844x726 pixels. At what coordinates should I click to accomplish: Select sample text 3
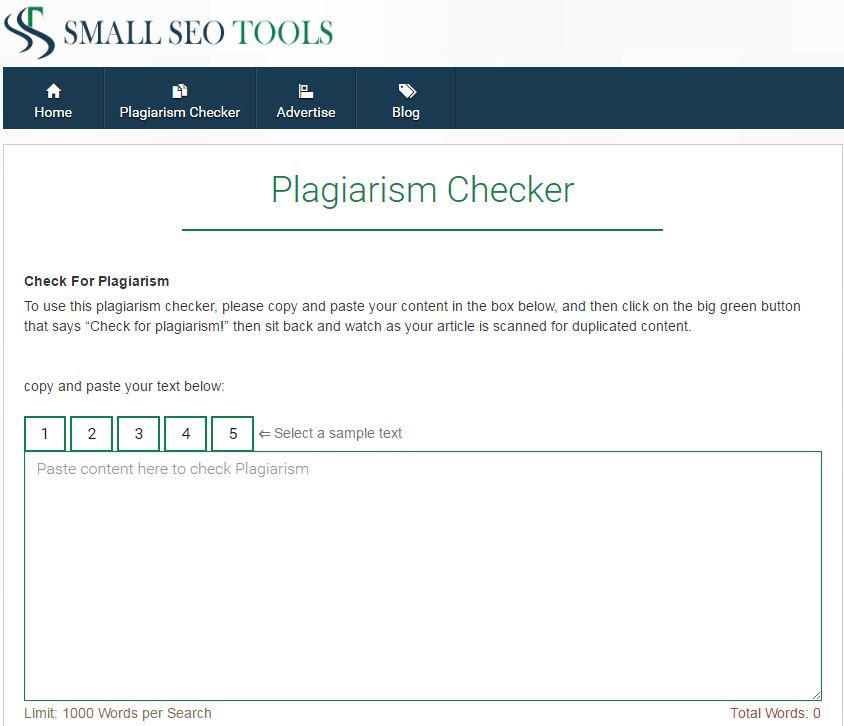tap(138, 433)
